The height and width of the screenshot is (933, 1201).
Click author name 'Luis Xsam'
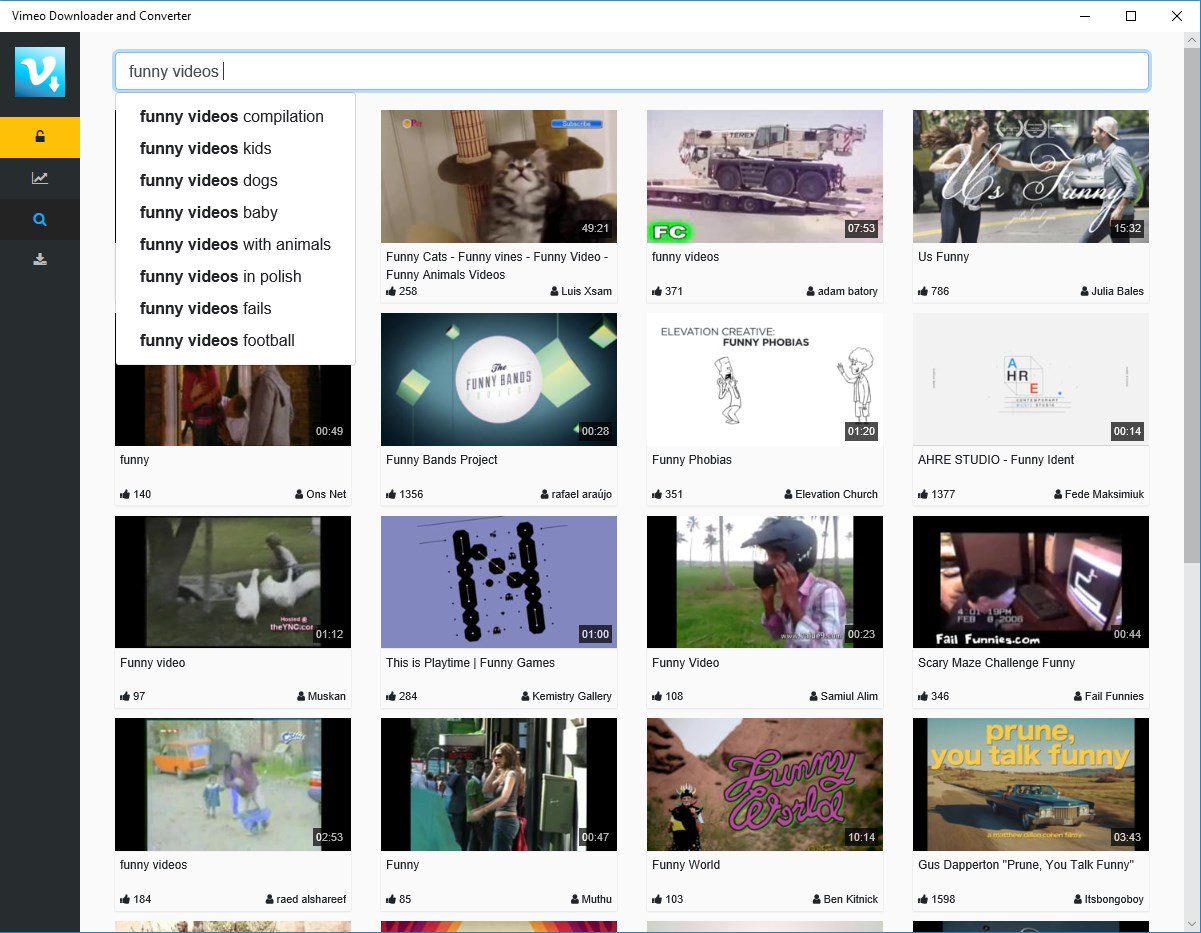586,291
